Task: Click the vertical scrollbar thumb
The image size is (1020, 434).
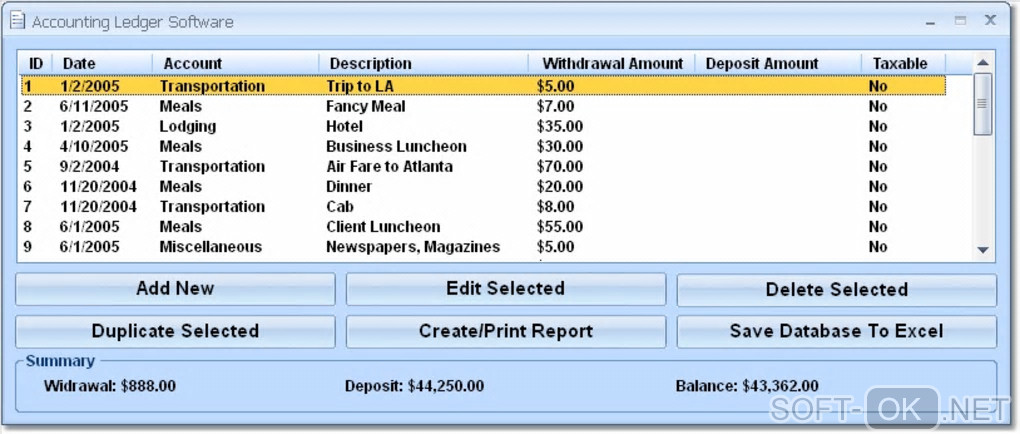Action: pyautogui.click(x=983, y=104)
